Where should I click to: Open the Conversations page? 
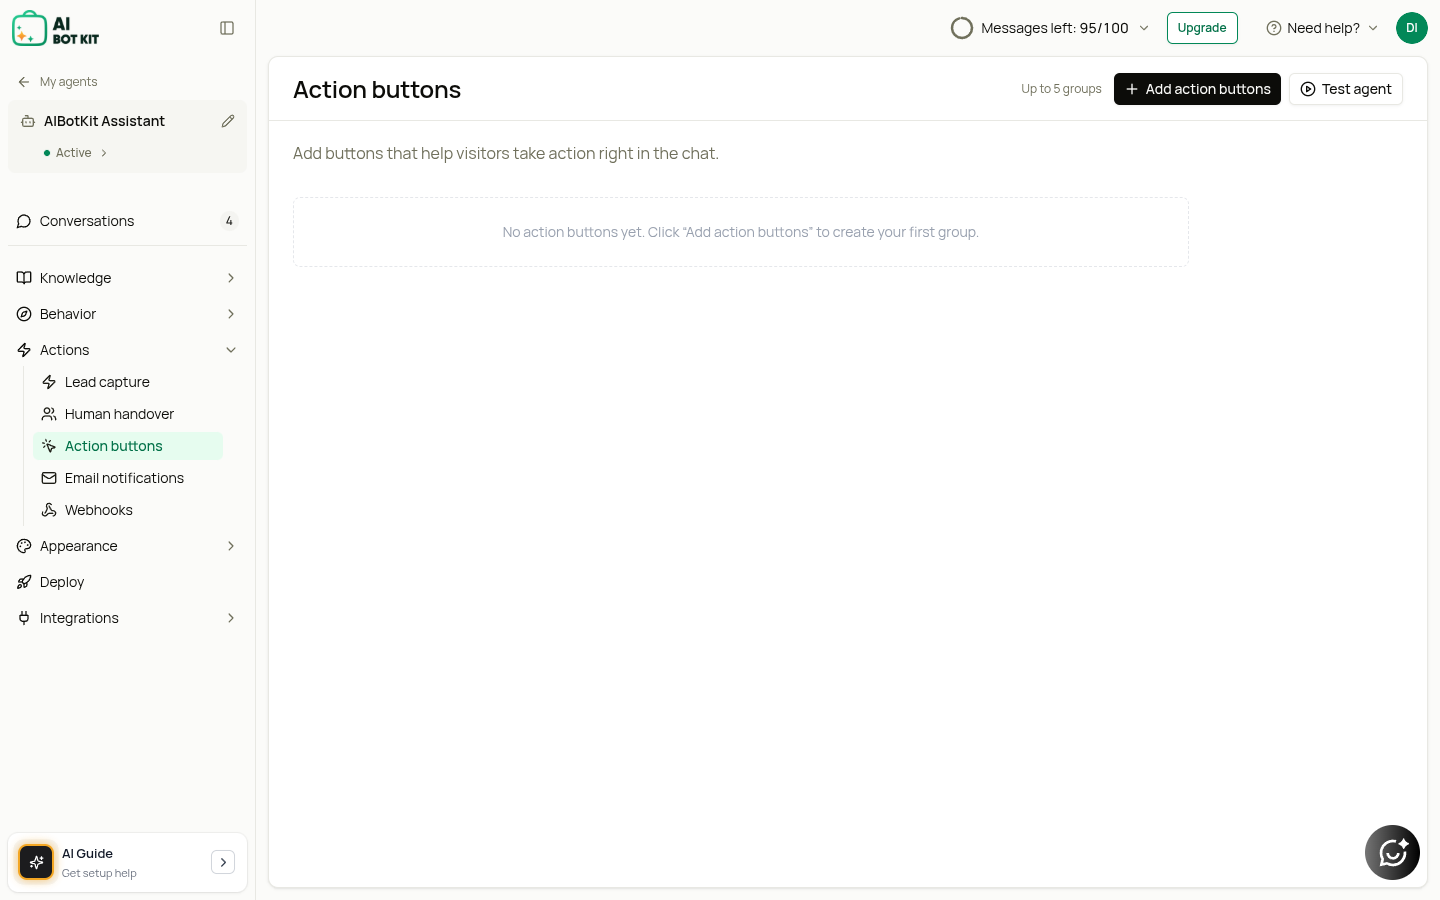coord(127,221)
